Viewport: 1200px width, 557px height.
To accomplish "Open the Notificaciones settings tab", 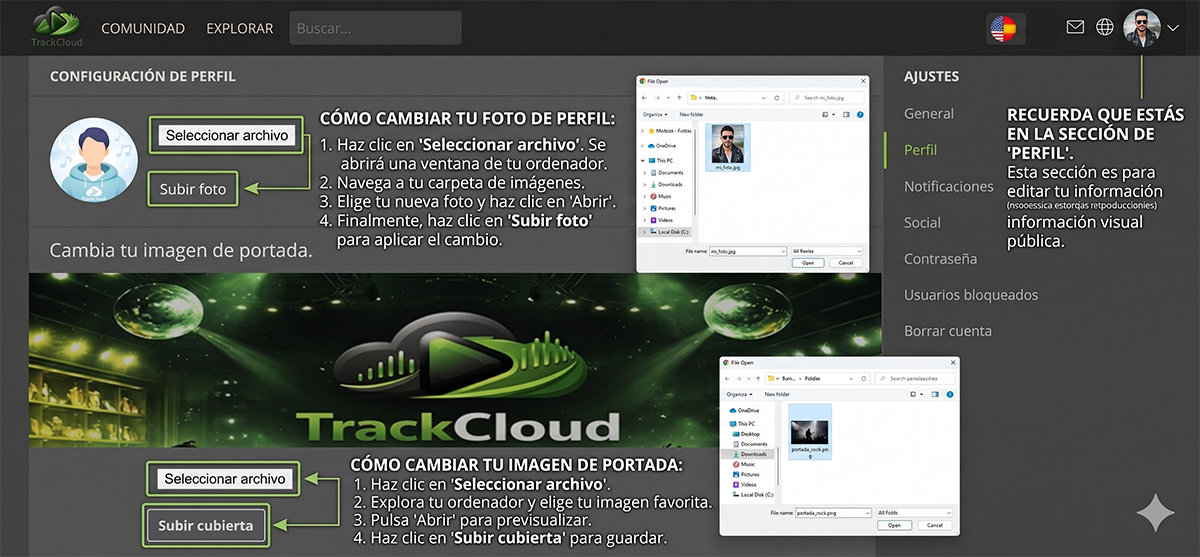I will click(949, 186).
